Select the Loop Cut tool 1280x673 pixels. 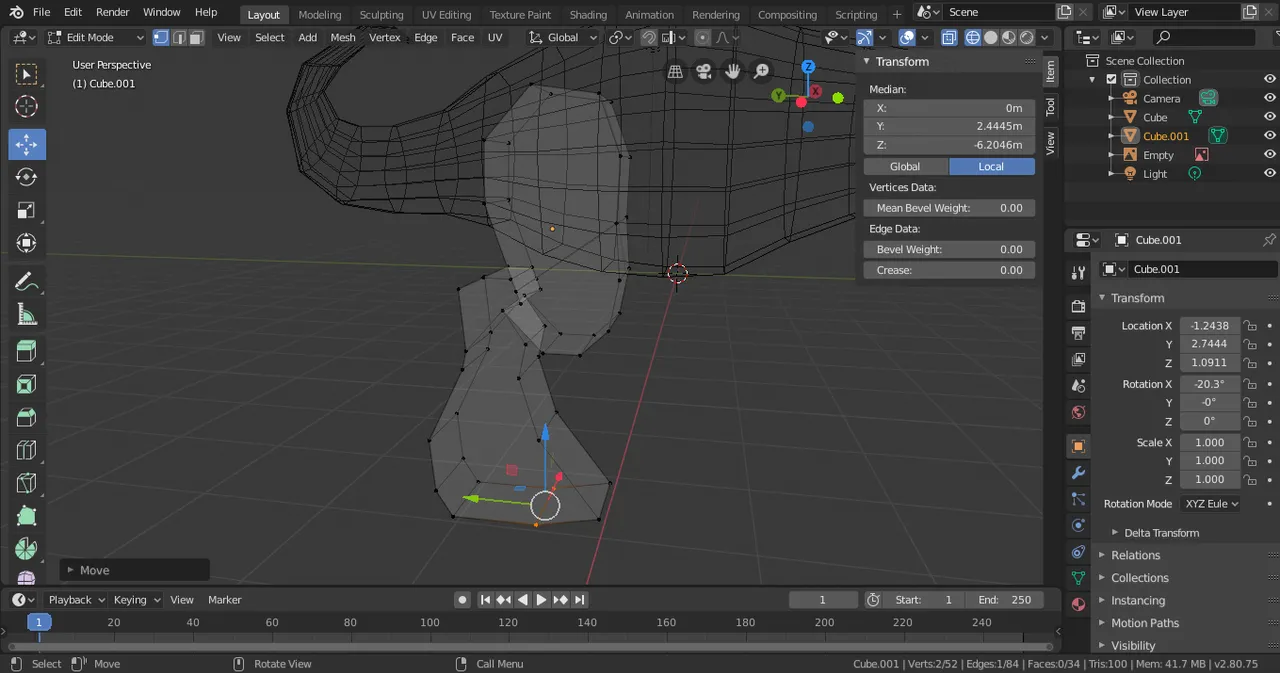27,450
